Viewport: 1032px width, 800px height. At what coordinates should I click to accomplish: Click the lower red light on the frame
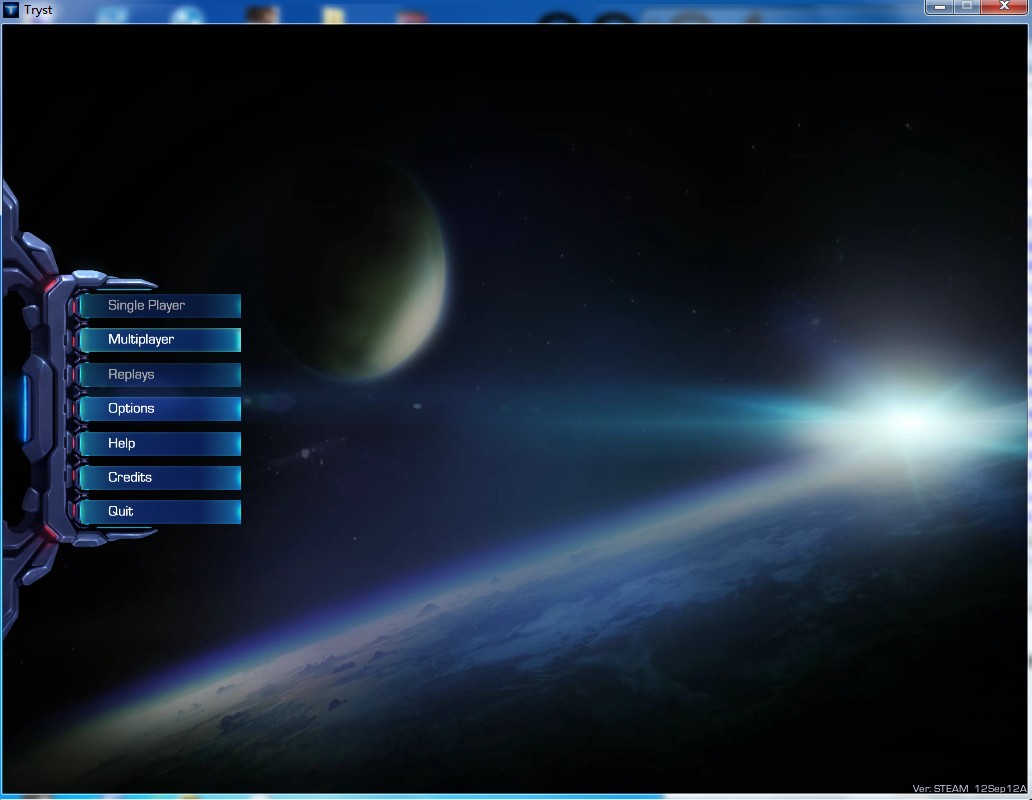coord(50,534)
